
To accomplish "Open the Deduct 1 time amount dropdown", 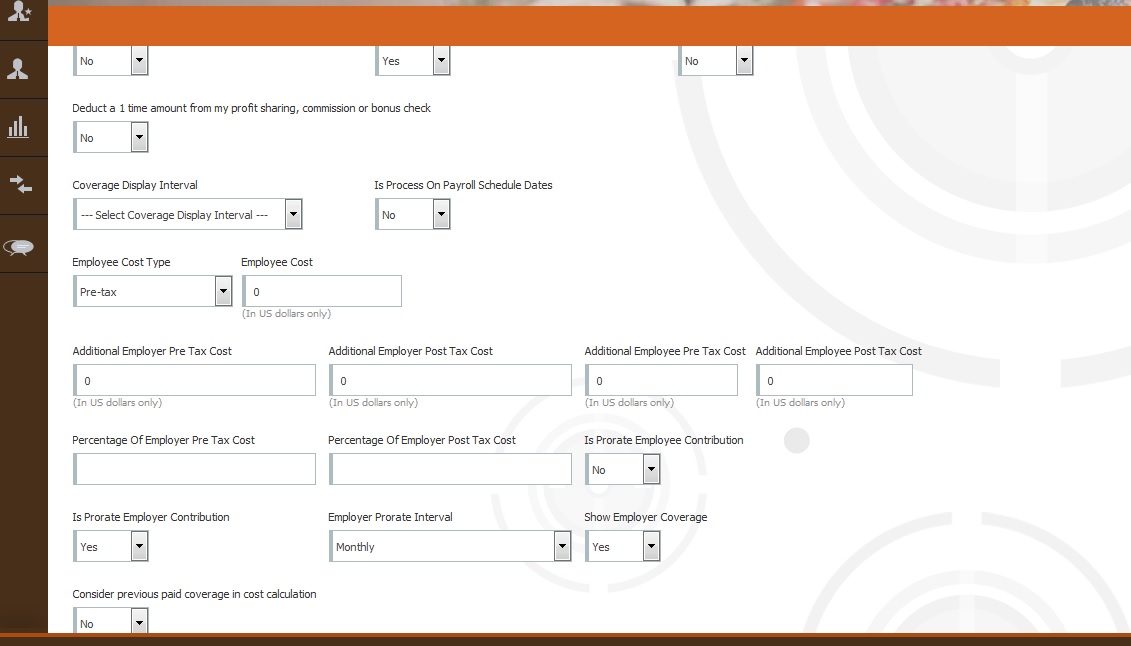I will pyautogui.click(x=111, y=137).
